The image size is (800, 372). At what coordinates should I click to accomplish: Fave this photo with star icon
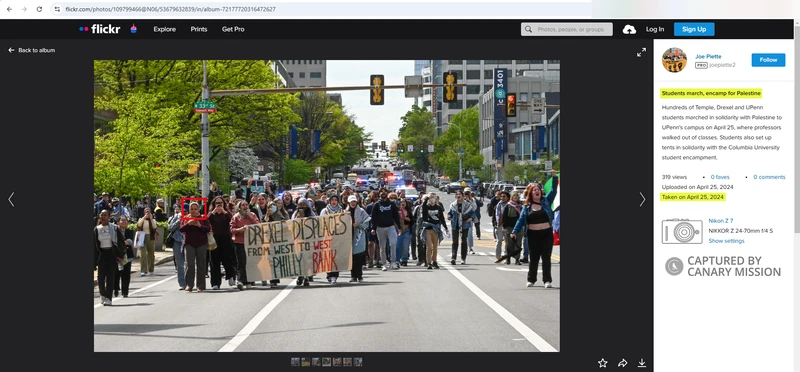point(603,363)
